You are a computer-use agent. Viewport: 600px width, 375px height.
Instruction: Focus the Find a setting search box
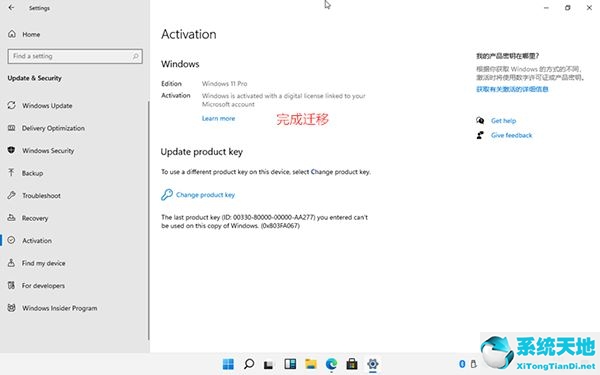75,56
